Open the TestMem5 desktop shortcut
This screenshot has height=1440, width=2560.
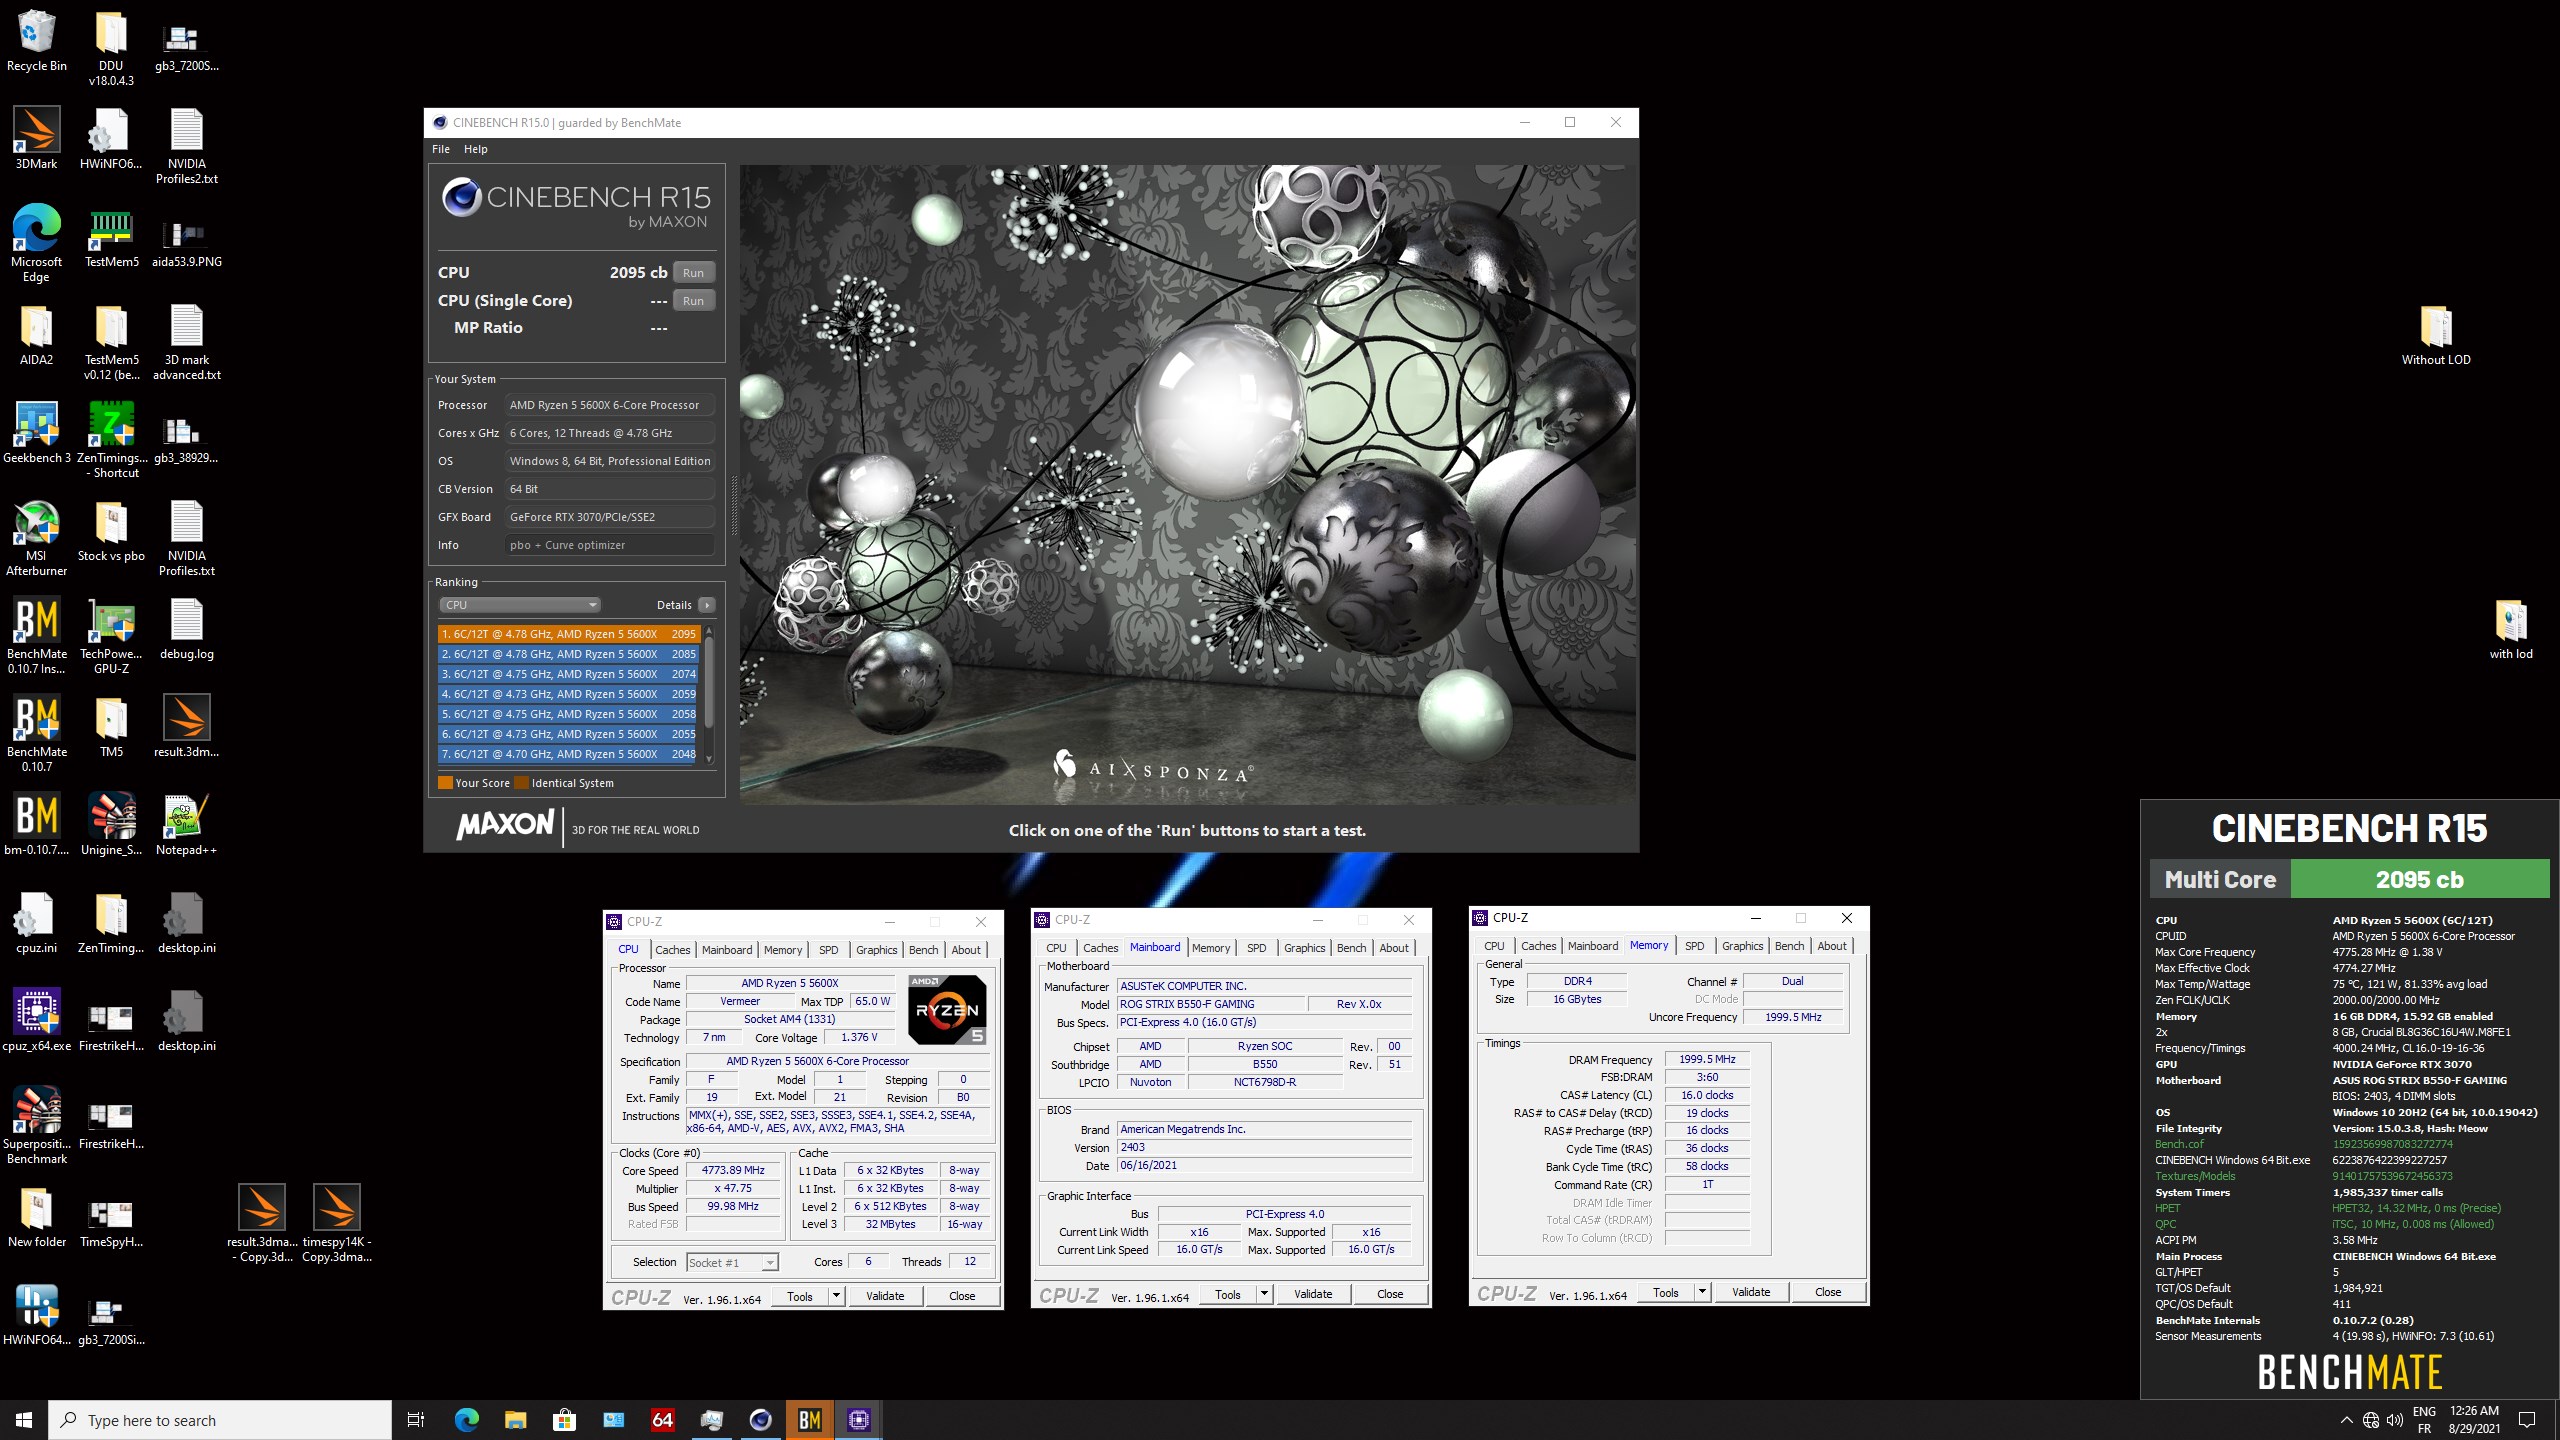coord(111,237)
